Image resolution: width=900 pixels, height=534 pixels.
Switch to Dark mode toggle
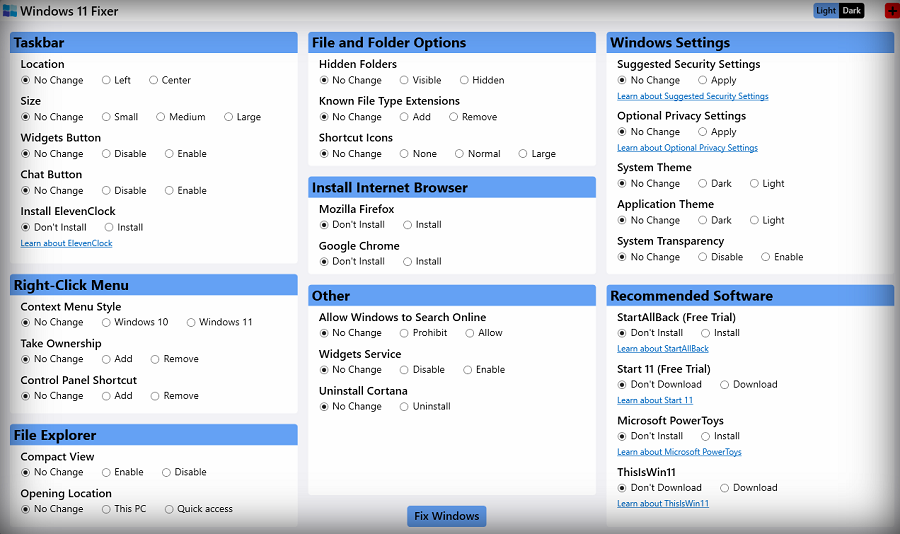click(852, 11)
